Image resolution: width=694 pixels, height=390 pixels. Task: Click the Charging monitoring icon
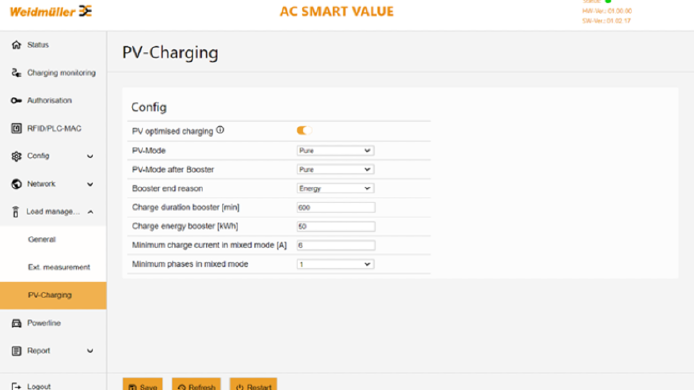tap(16, 73)
